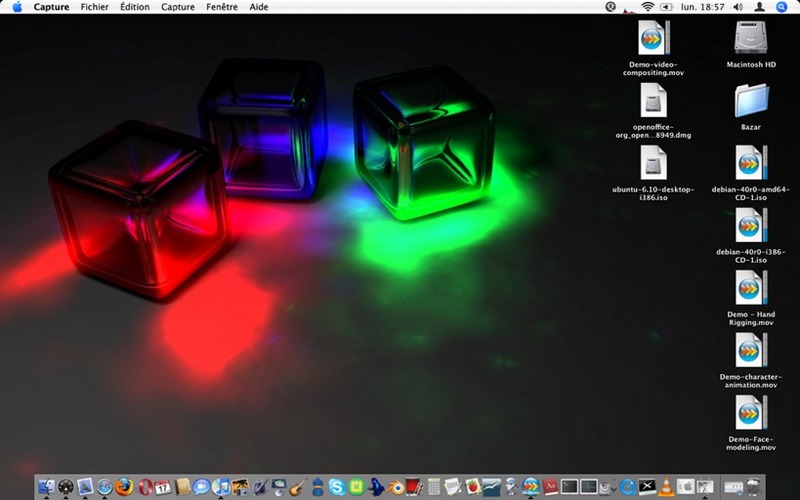The image size is (800, 500).
Task: Open the Wi-Fi status menu
Action: pyautogui.click(x=647, y=7)
